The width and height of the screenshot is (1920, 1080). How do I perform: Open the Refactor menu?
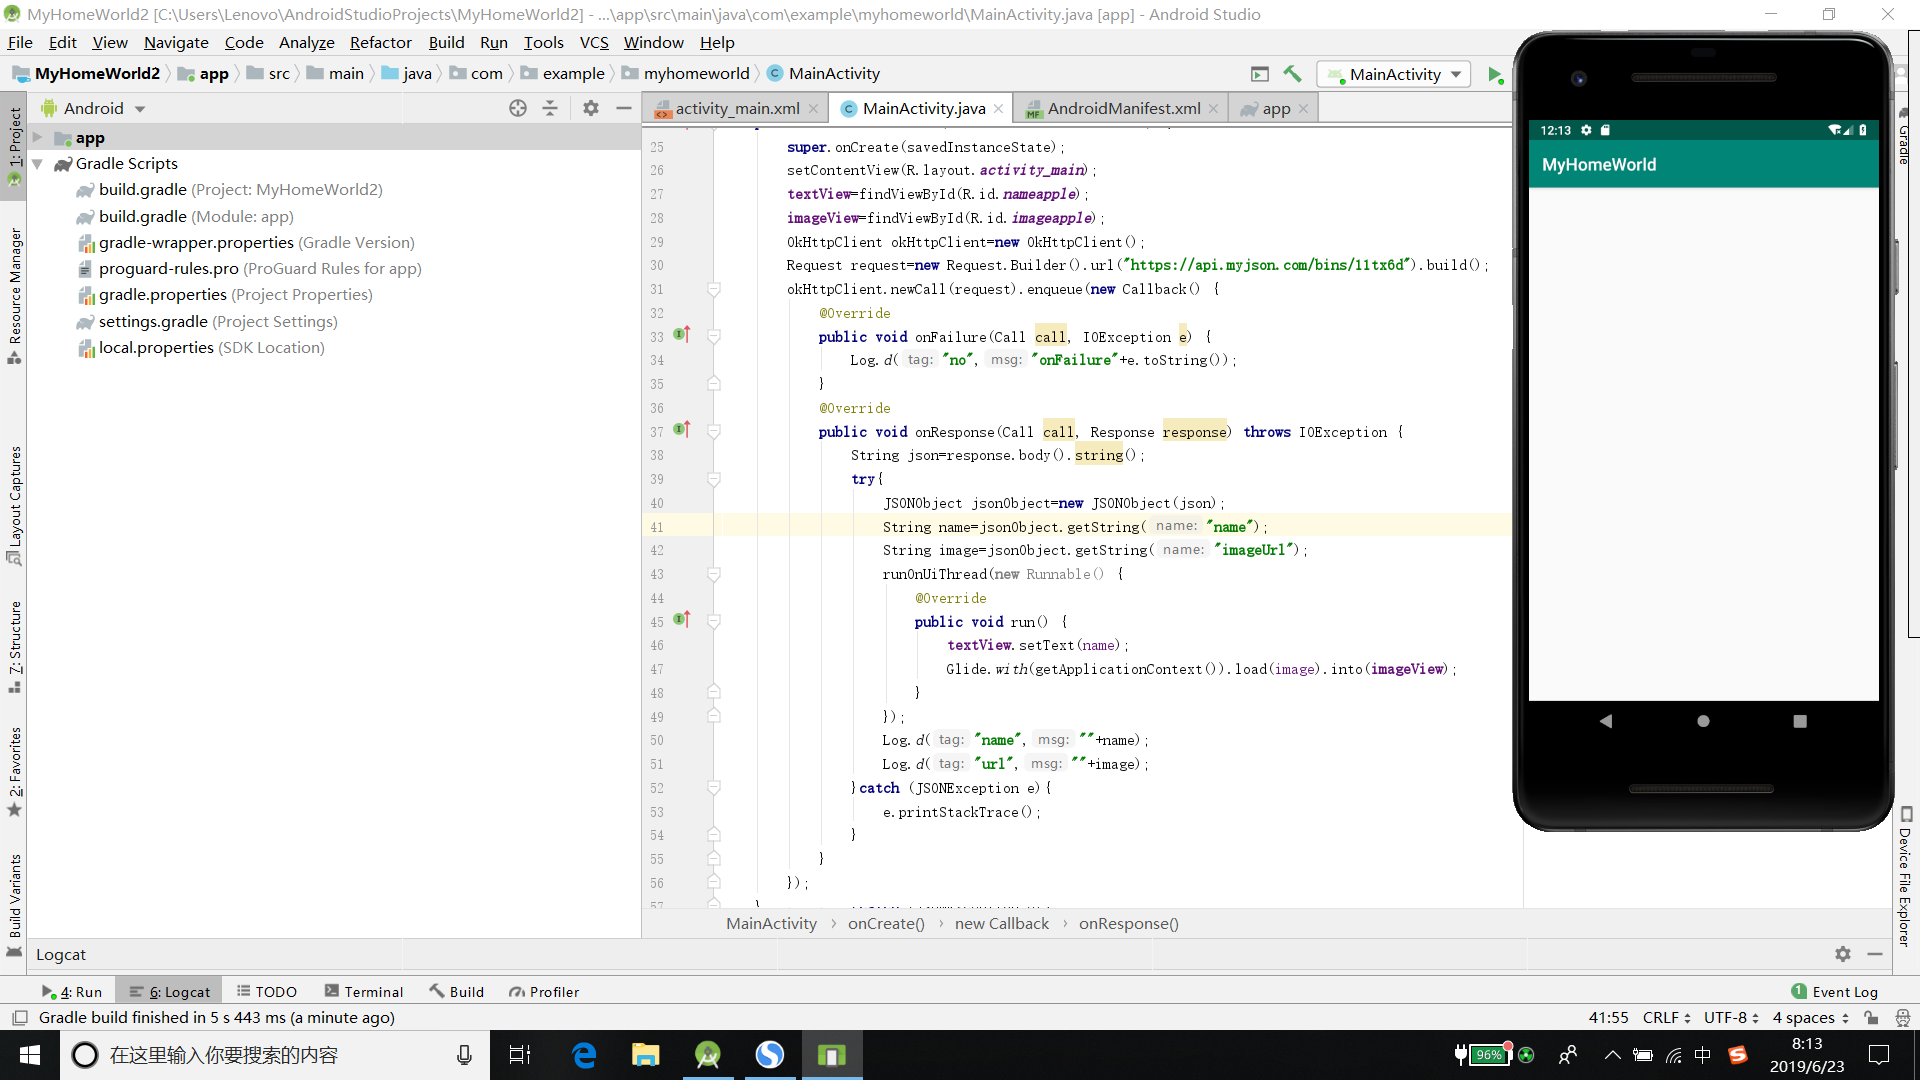(380, 42)
